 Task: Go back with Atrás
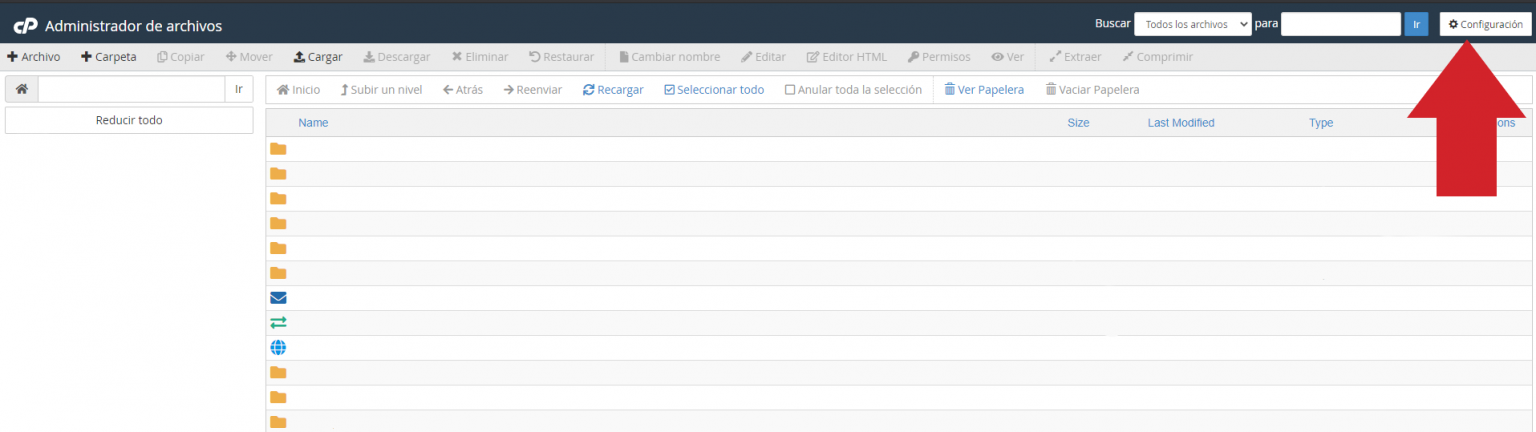coord(462,90)
